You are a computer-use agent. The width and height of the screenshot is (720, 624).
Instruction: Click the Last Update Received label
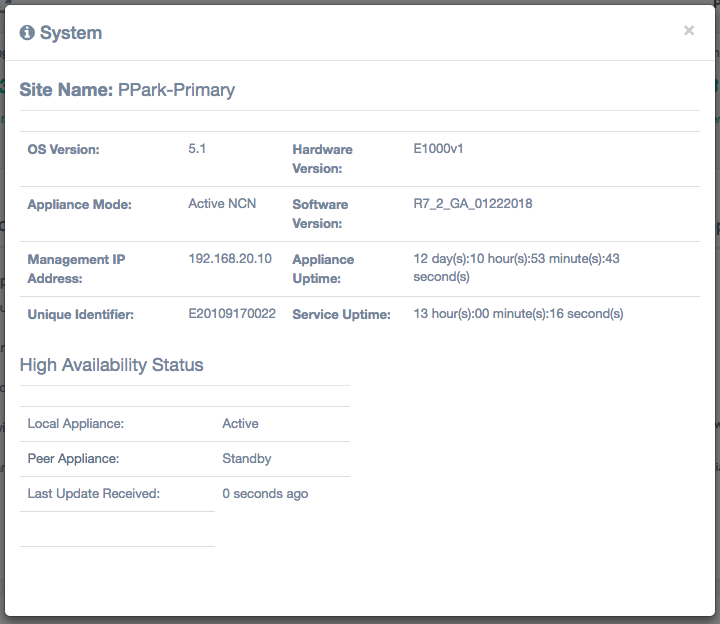tap(94, 494)
